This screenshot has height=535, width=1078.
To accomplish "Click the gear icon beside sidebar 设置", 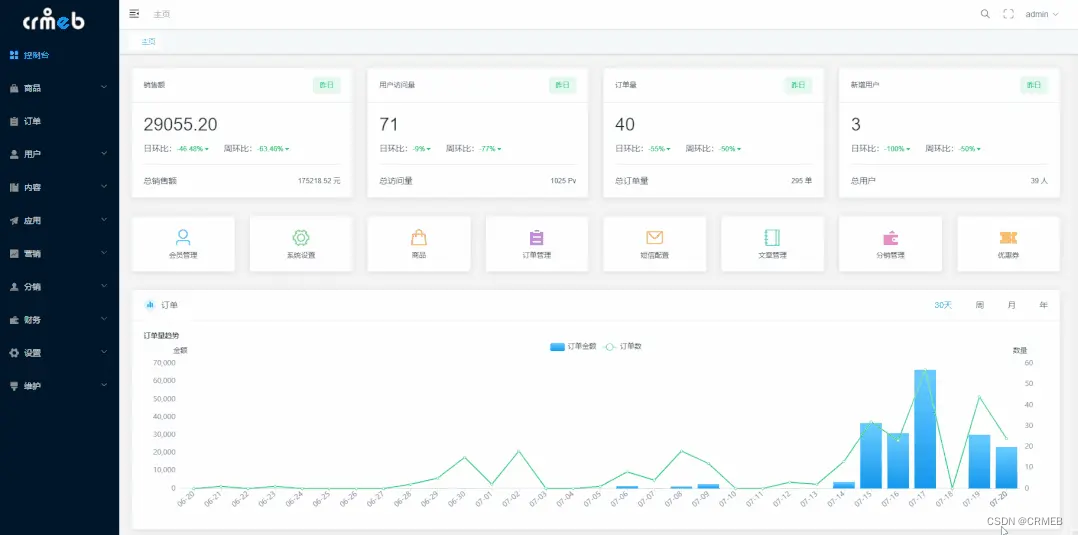I will click(x=14, y=352).
